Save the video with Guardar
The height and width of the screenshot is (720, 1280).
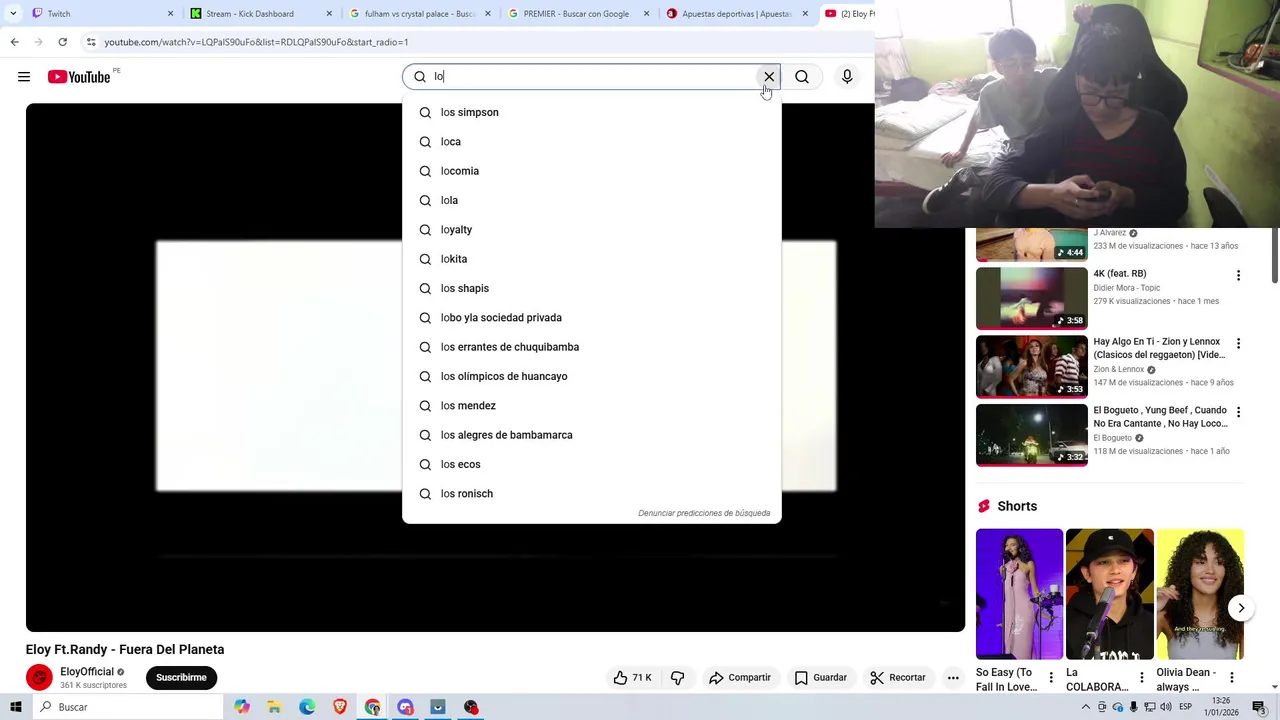click(821, 677)
